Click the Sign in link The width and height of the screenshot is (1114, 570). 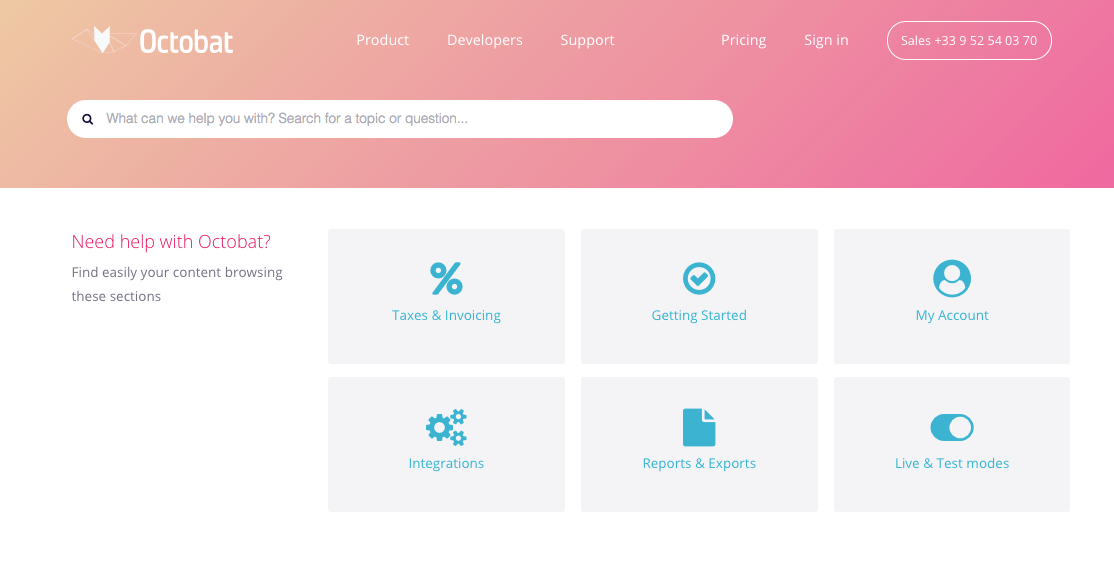coord(826,40)
